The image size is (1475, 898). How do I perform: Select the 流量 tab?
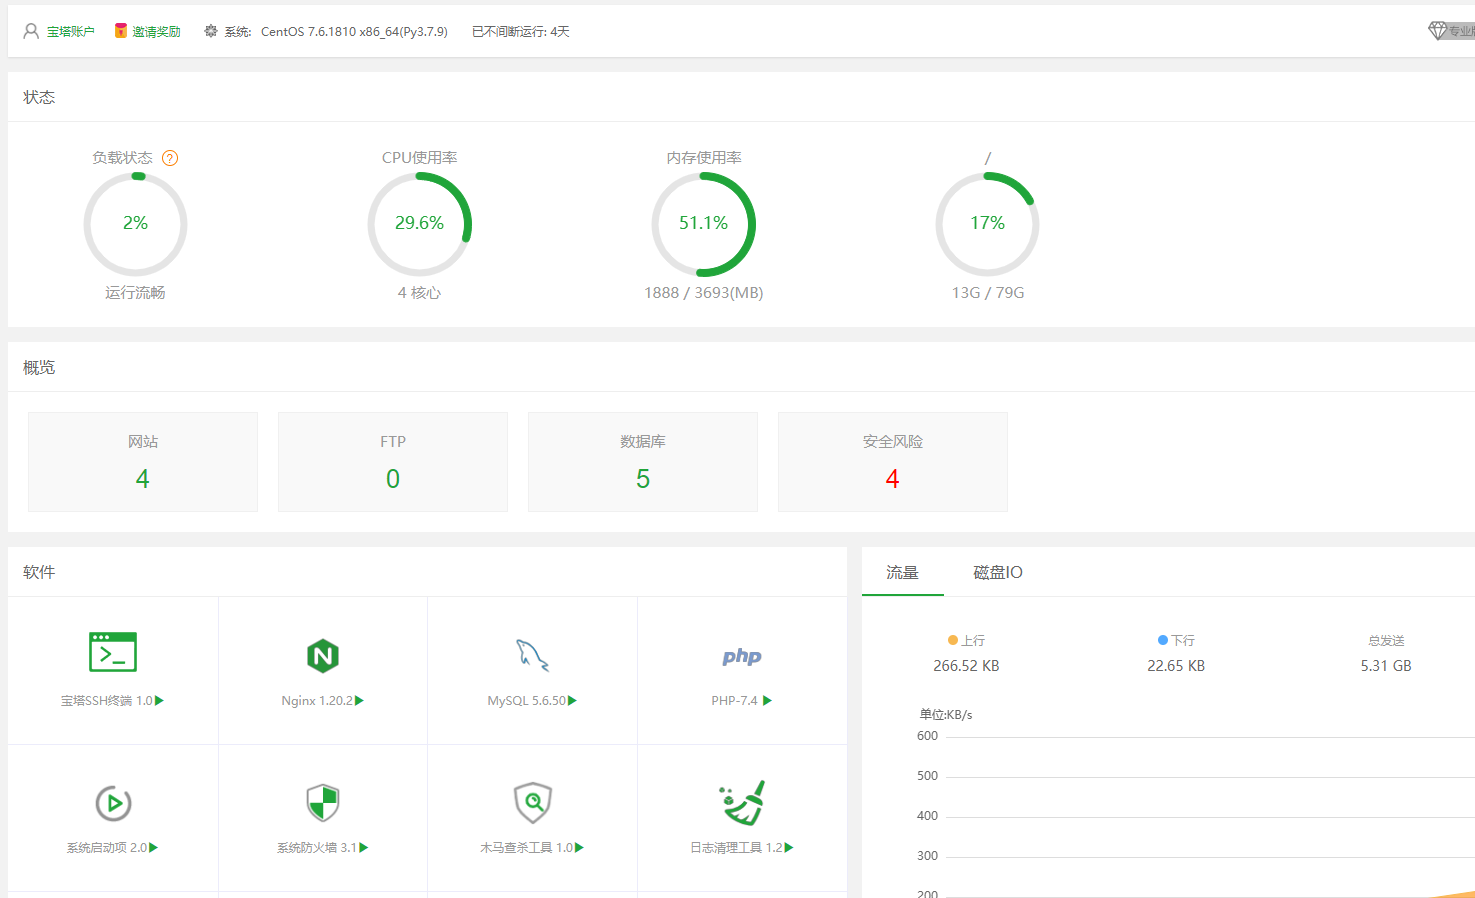(902, 572)
